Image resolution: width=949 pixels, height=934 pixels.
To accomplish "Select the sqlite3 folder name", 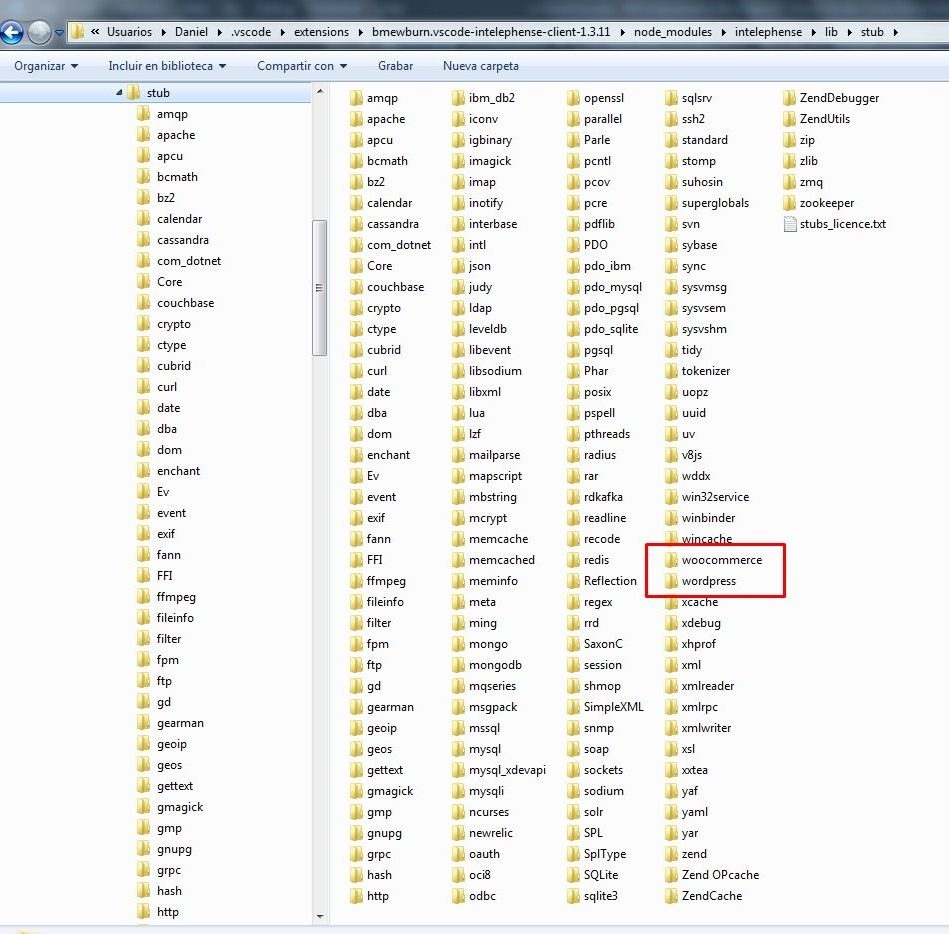I will pyautogui.click(x=600, y=896).
